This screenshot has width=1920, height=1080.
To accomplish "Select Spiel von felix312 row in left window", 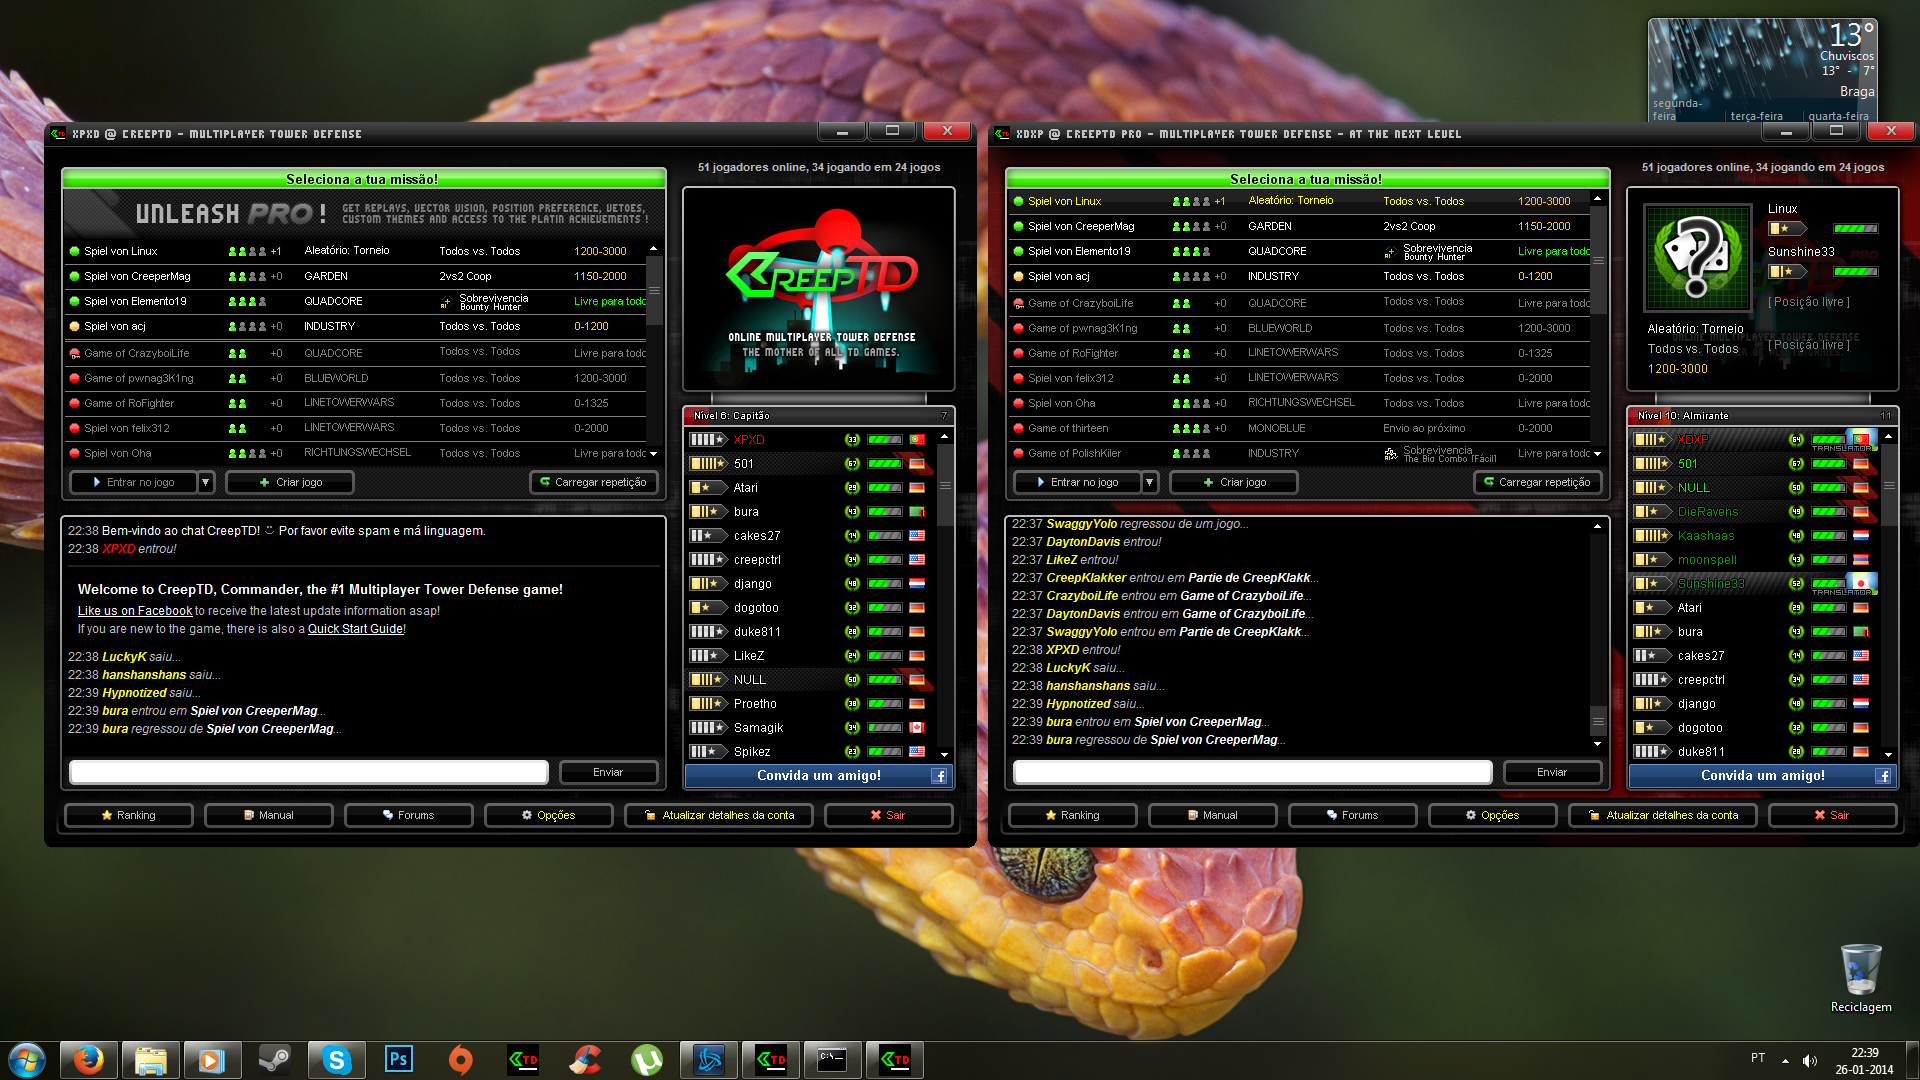I will pos(356,428).
